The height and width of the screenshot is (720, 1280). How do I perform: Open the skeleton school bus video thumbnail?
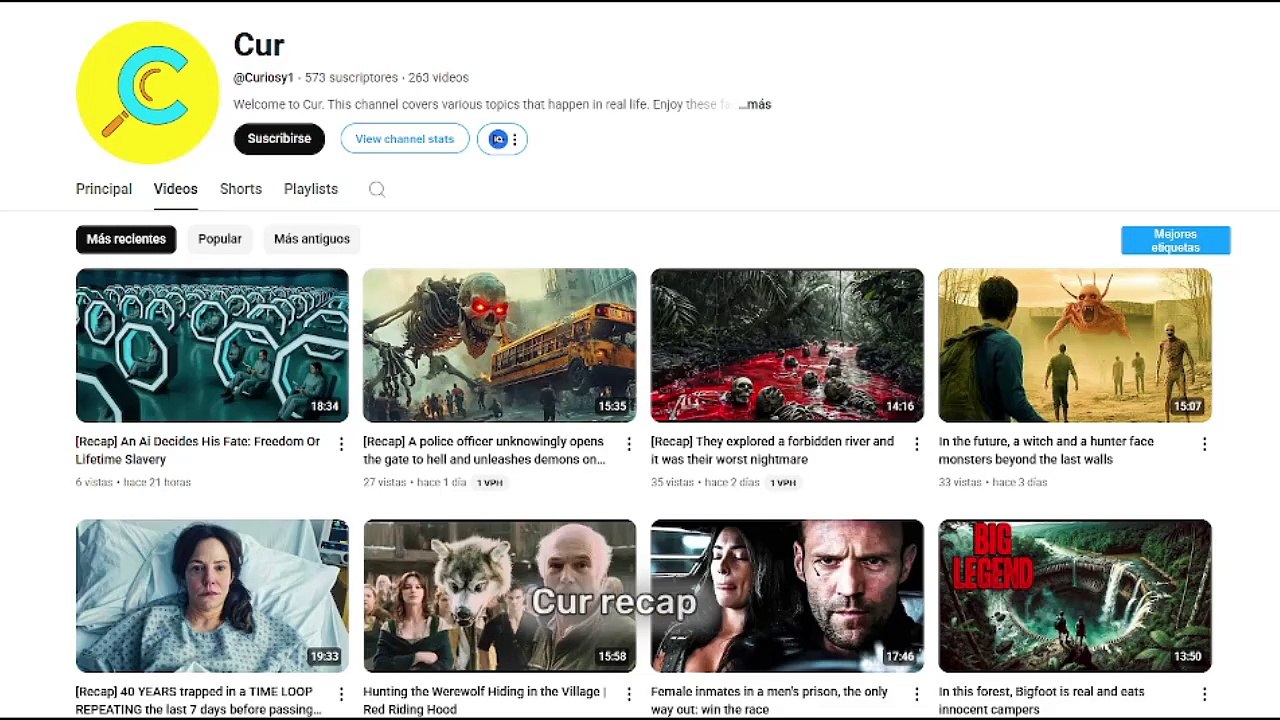pos(499,345)
